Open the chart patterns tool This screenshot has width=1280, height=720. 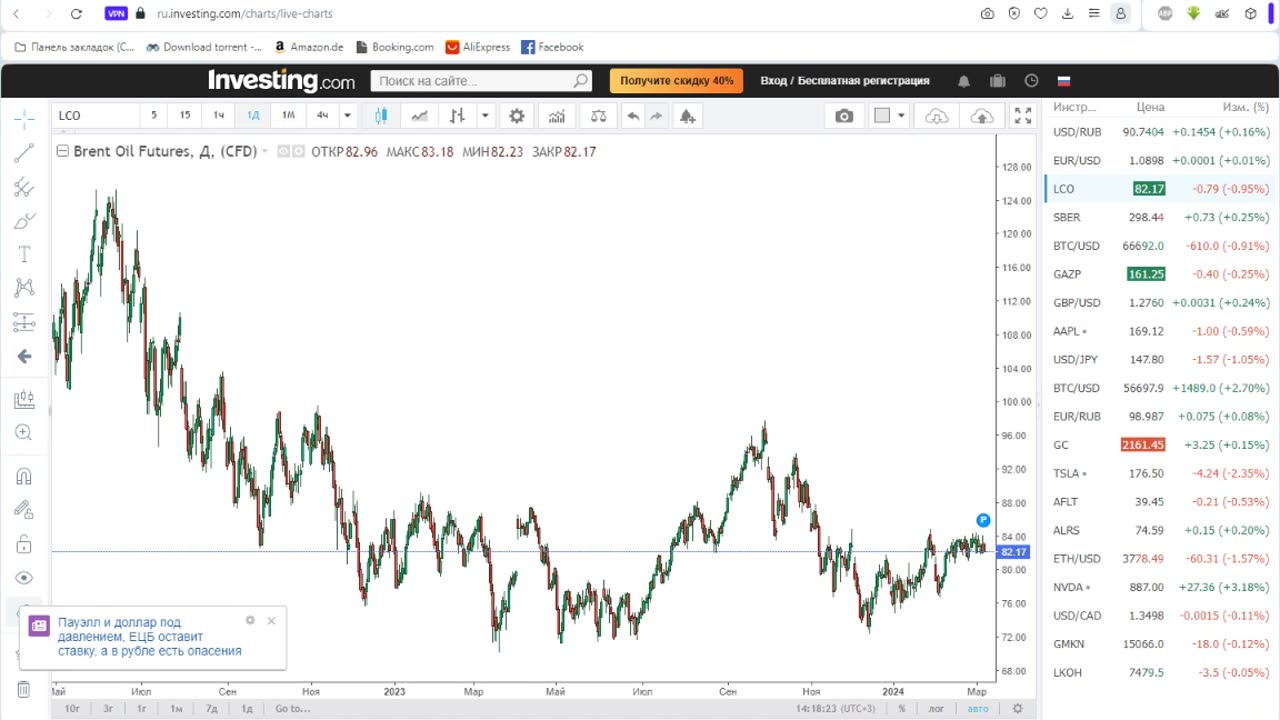[24, 288]
